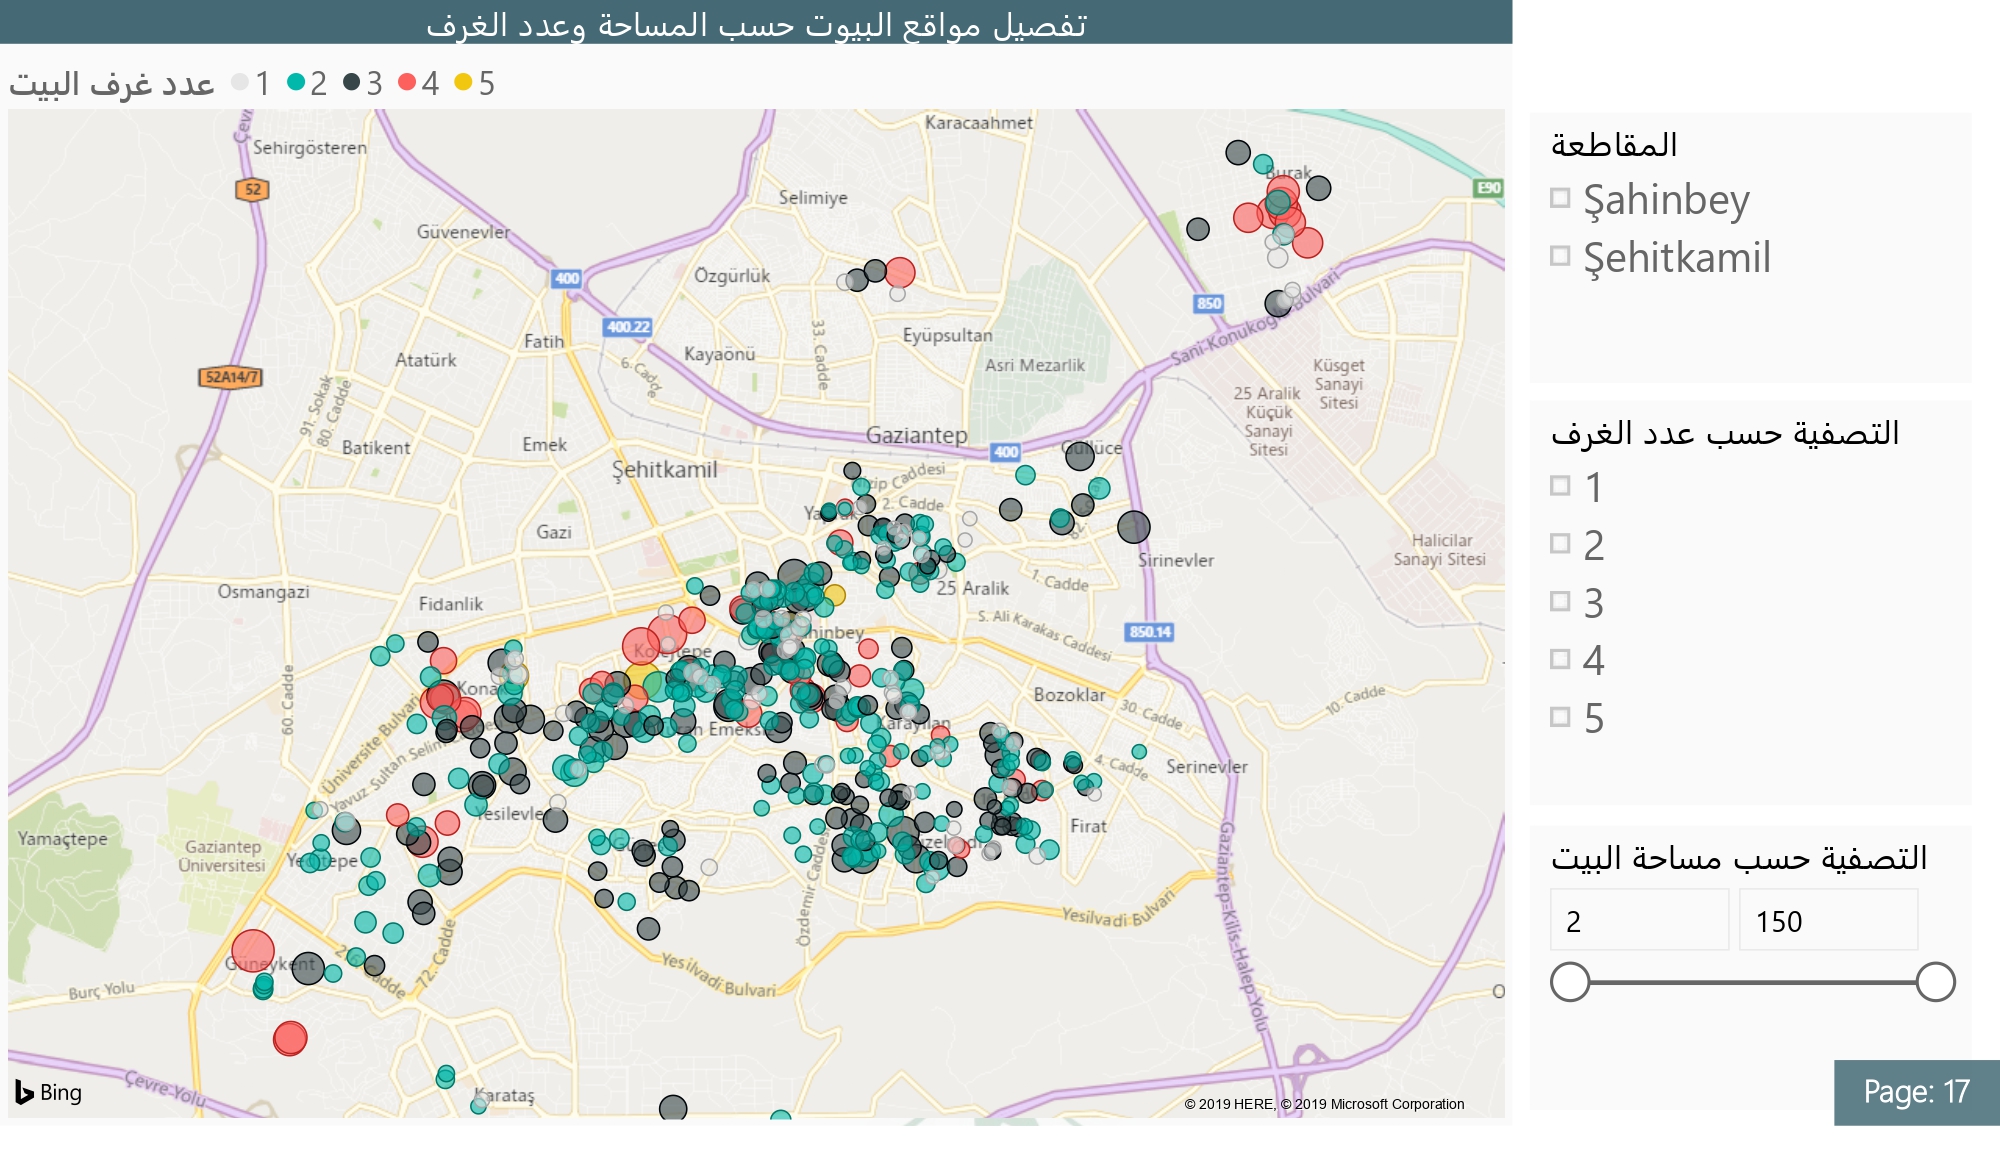This screenshot has height=1157, width=2000.
Task: Click the 400 highway shield near Özgürlük
Action: coord(566,278)
